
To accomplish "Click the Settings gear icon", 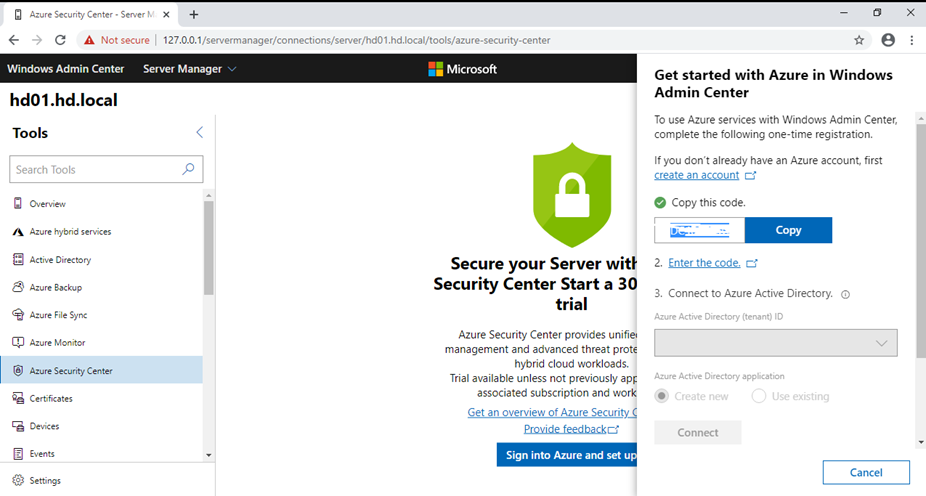I will tap(18, 480).
